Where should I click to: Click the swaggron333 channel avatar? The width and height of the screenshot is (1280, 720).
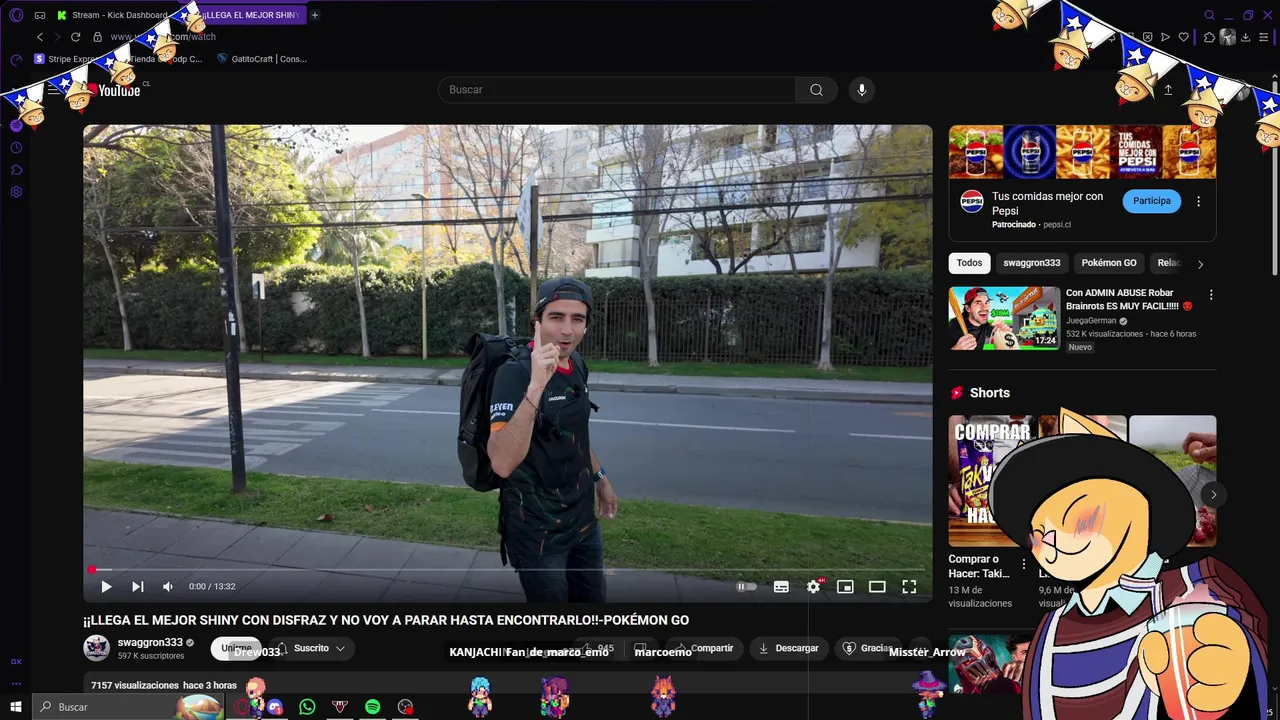tap(96, 648)
